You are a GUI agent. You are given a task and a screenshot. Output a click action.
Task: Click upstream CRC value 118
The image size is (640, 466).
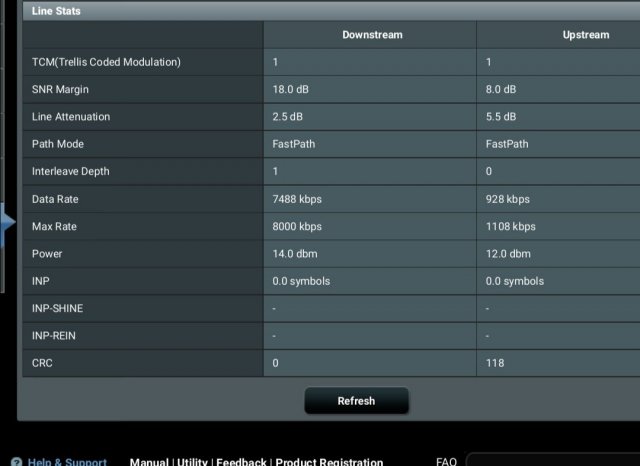(x=495, y=363)
